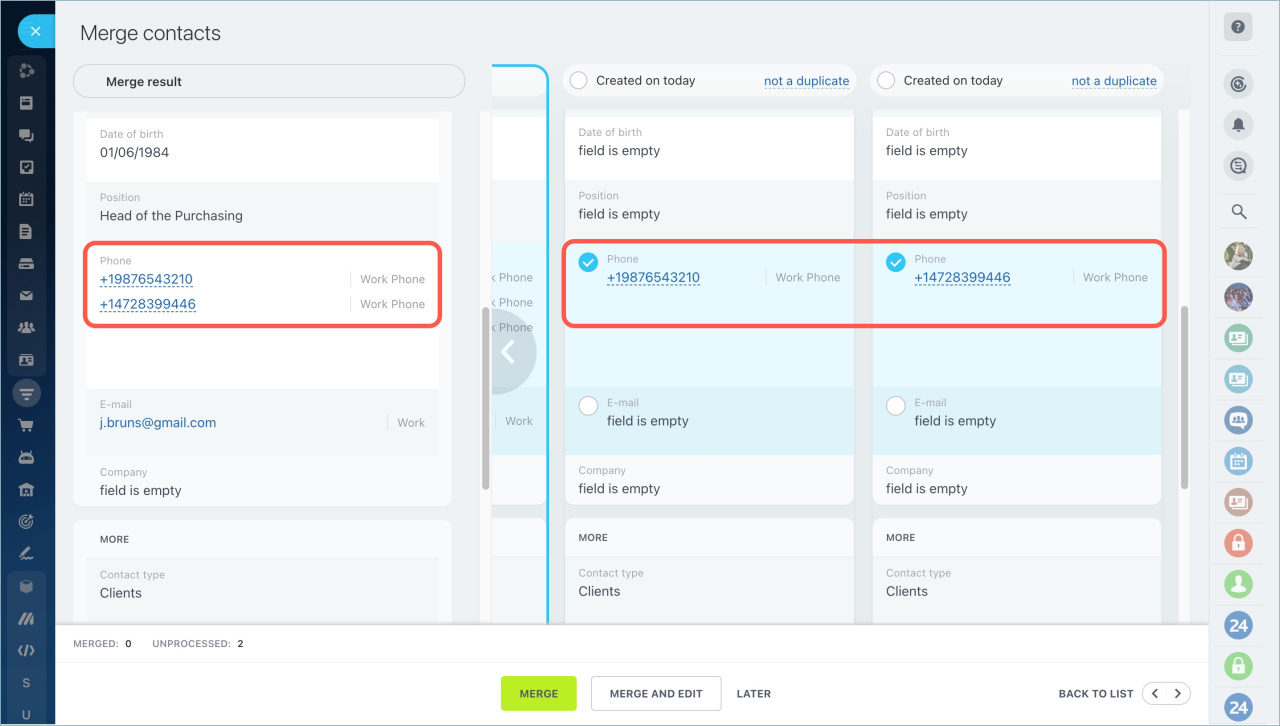Open the calendar icon in left sidebar
1280x726 pixels.
coord(27,199)
